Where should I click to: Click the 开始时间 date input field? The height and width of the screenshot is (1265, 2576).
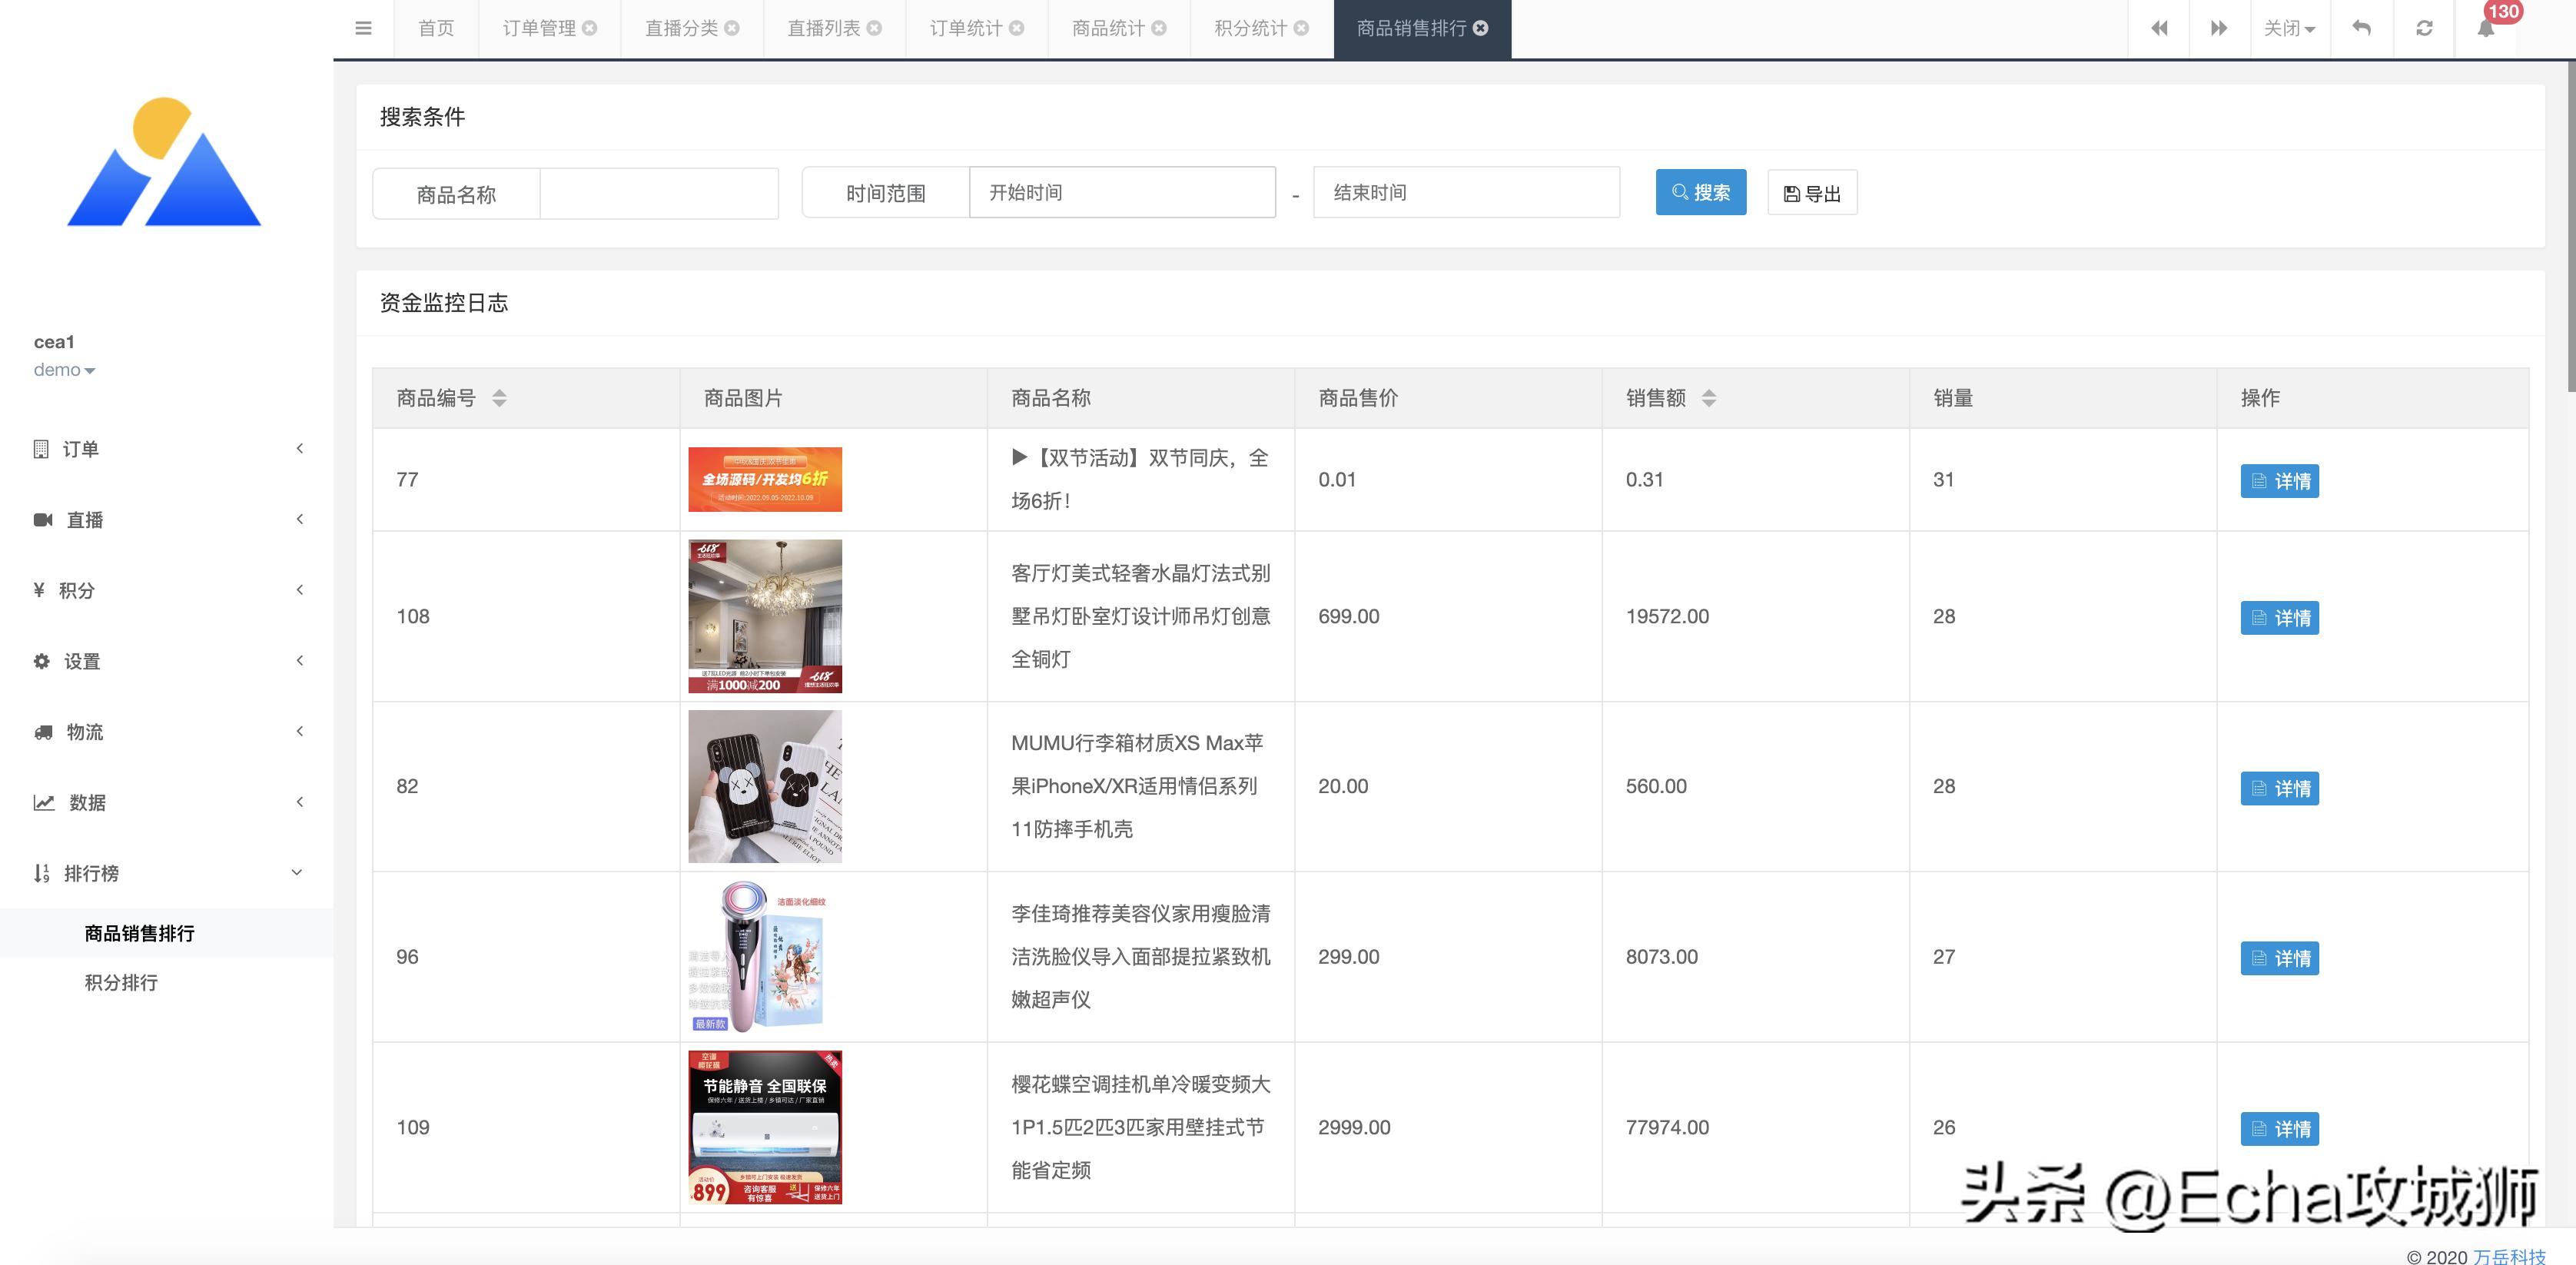tap(1122, 192)
